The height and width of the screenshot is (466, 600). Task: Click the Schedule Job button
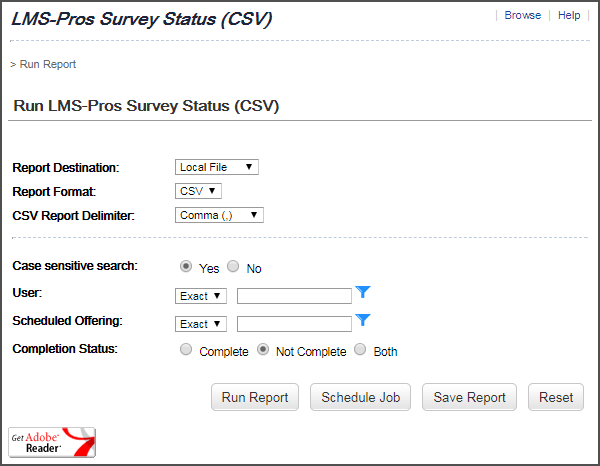360,397
